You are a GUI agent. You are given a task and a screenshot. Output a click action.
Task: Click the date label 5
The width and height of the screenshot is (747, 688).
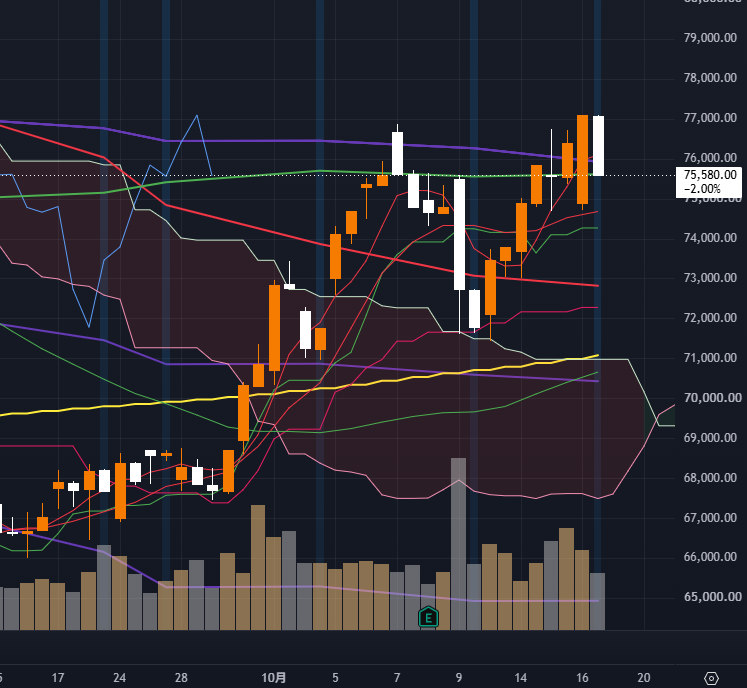pyautogui.click(x=335, y=678)
